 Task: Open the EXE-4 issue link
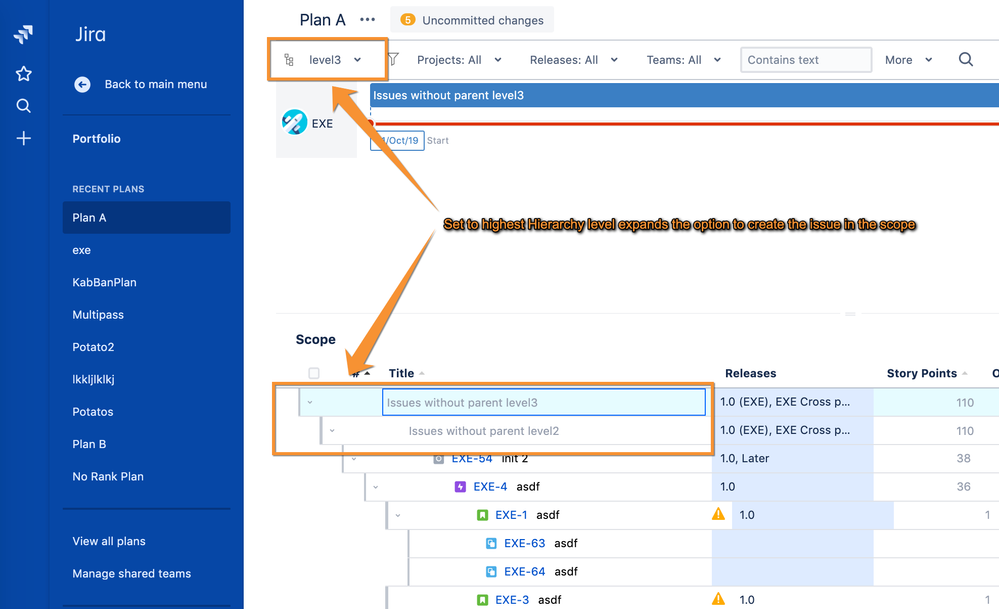coord(490,487)
